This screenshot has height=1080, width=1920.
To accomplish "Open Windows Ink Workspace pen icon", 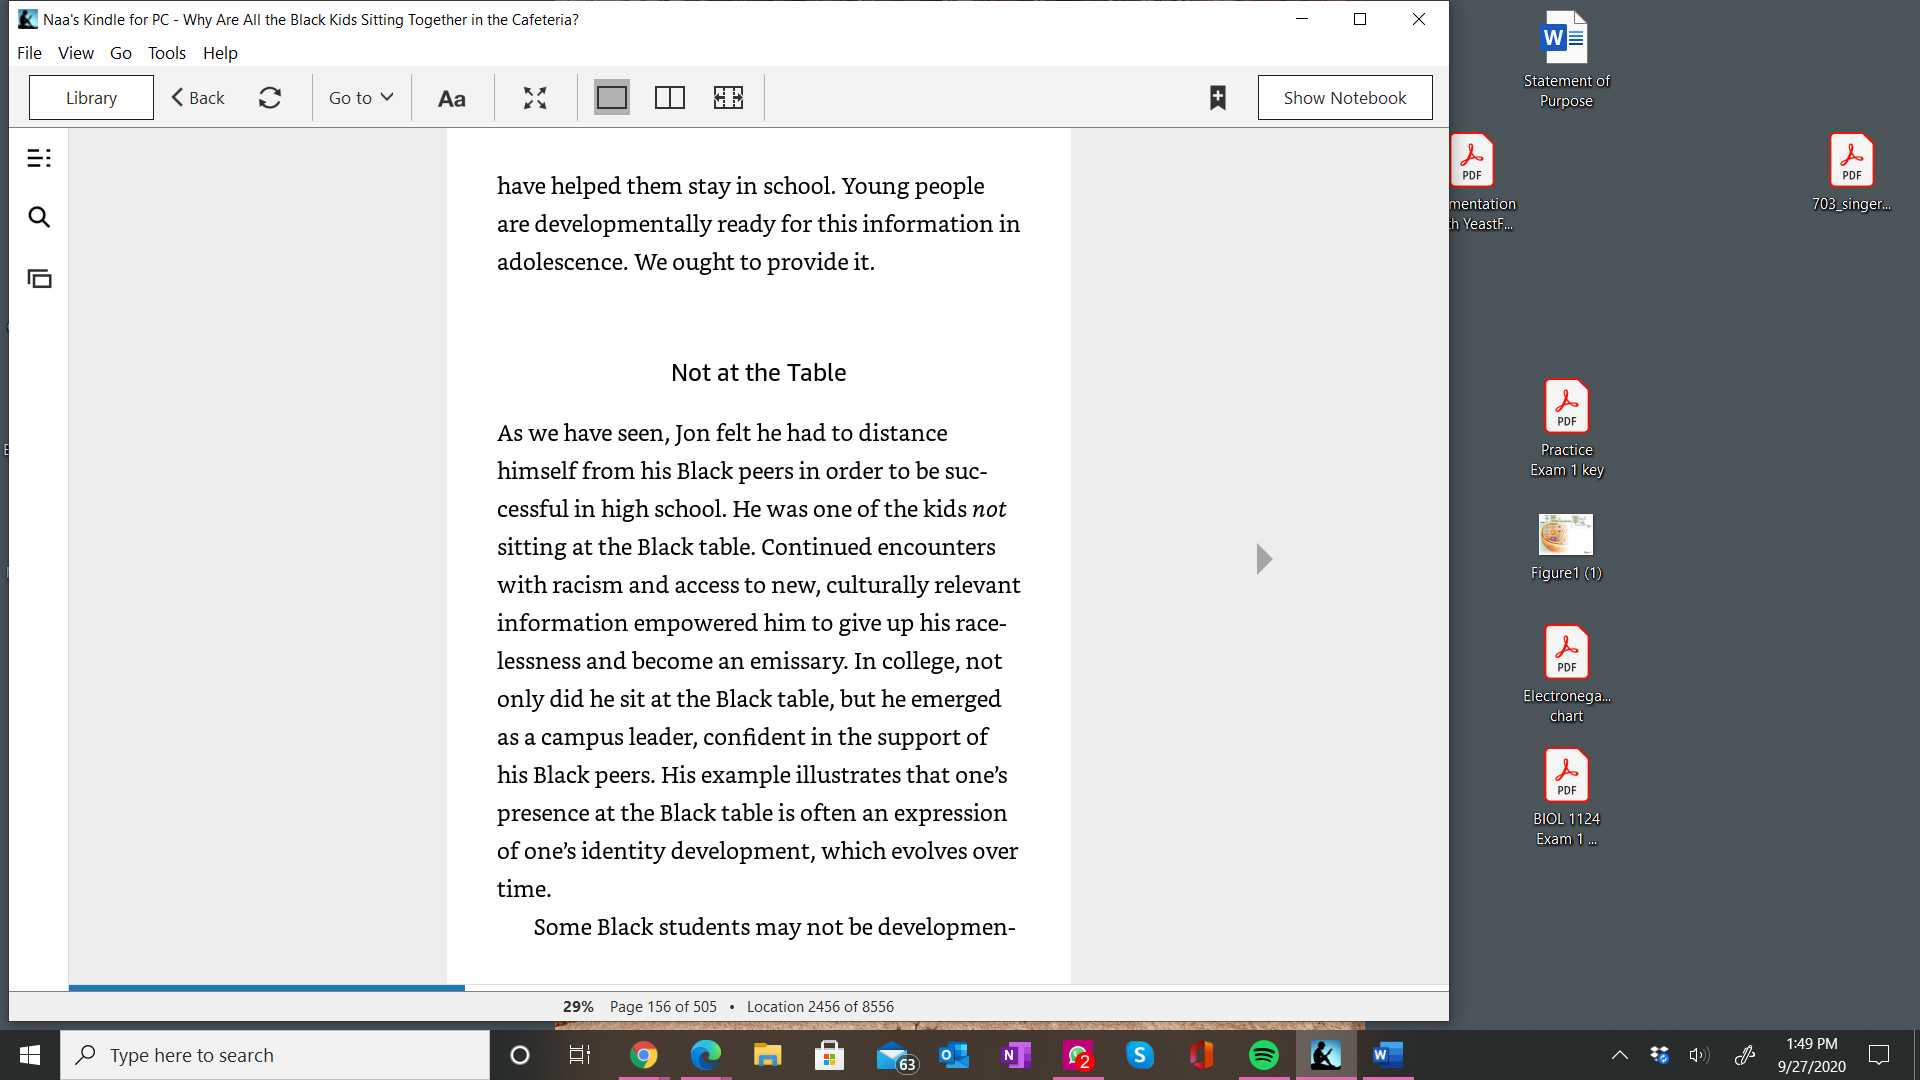I will [1745, 1055].
